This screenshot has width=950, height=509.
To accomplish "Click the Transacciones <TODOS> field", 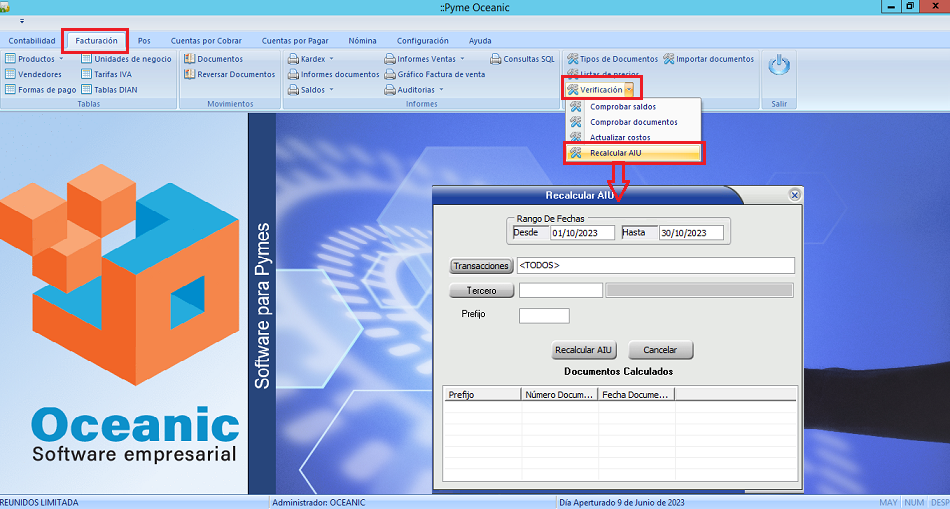I will [x=655, y=265].
